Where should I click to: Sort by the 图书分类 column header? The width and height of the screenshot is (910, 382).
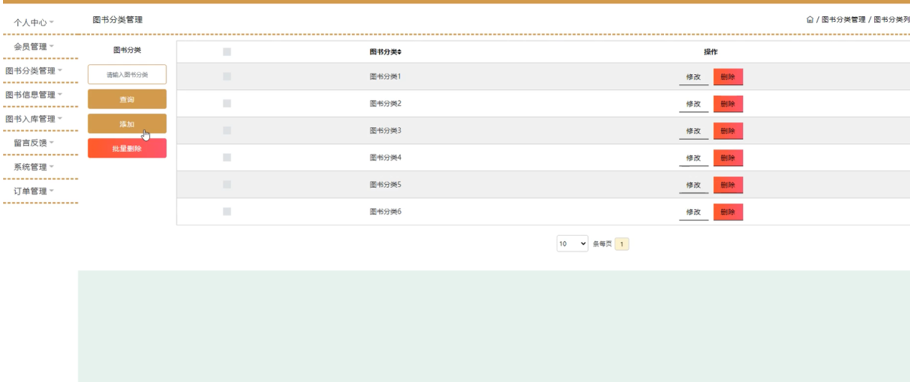385,52
